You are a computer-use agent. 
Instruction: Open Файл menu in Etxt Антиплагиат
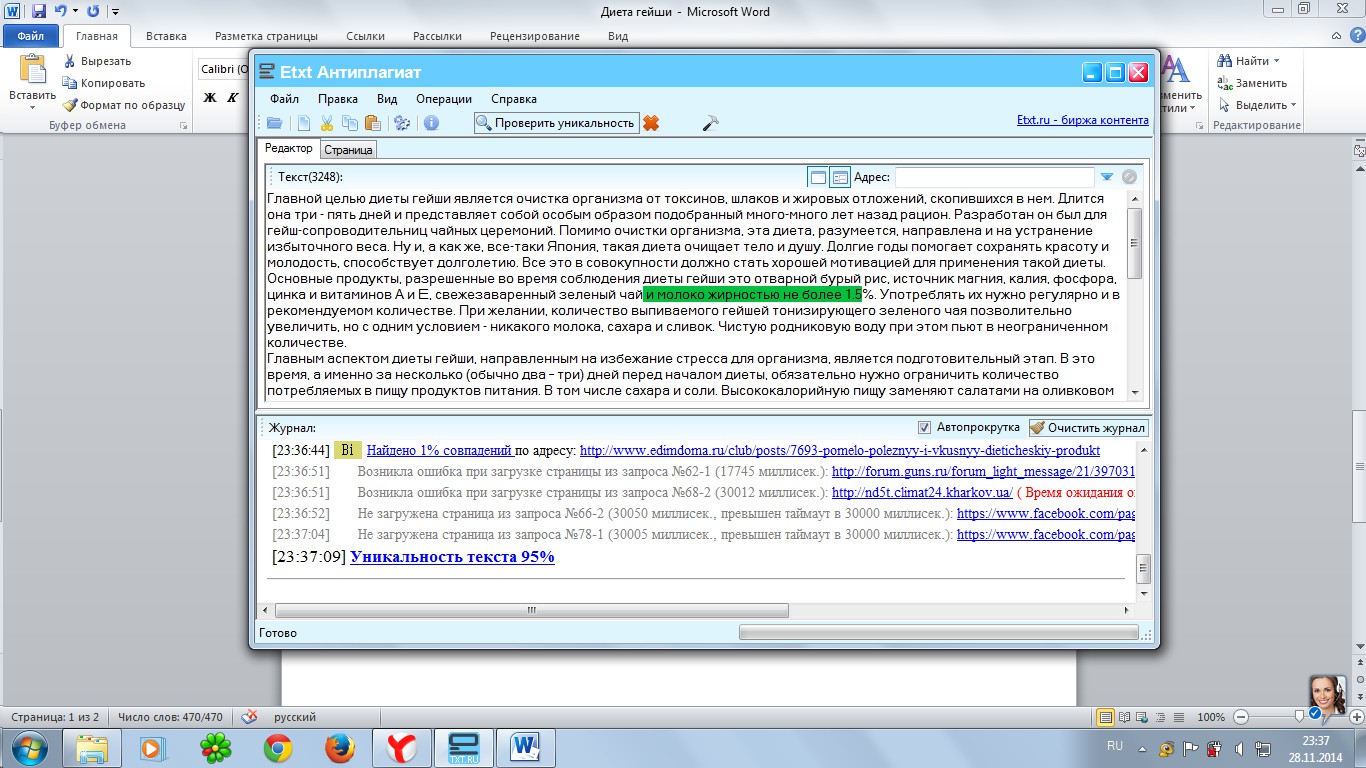click(284, 99)
